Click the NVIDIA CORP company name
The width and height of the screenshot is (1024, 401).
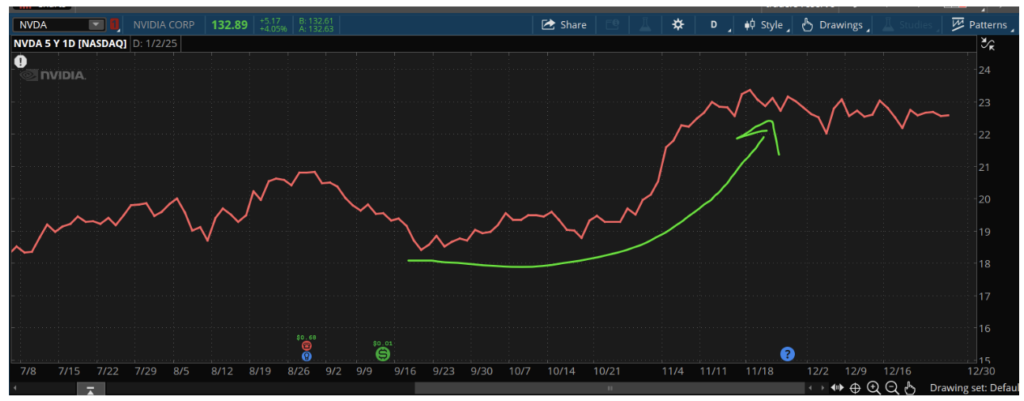point(165,25)
